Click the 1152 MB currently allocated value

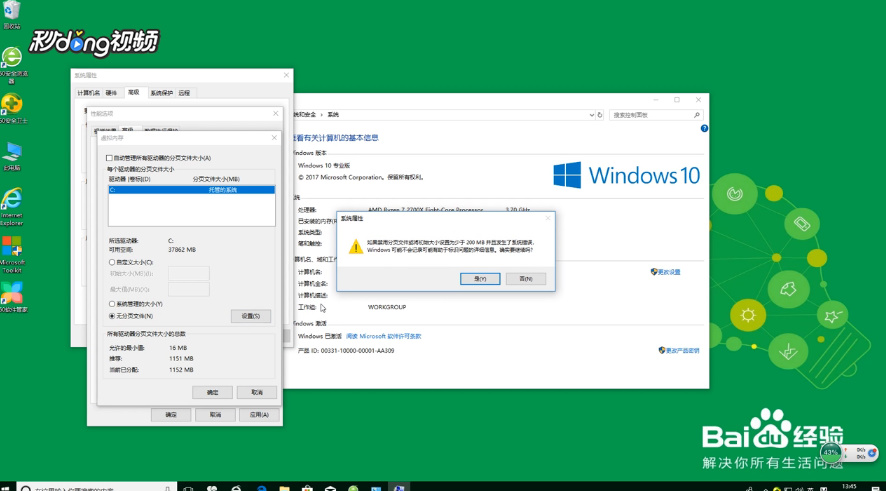coord(181,370)
